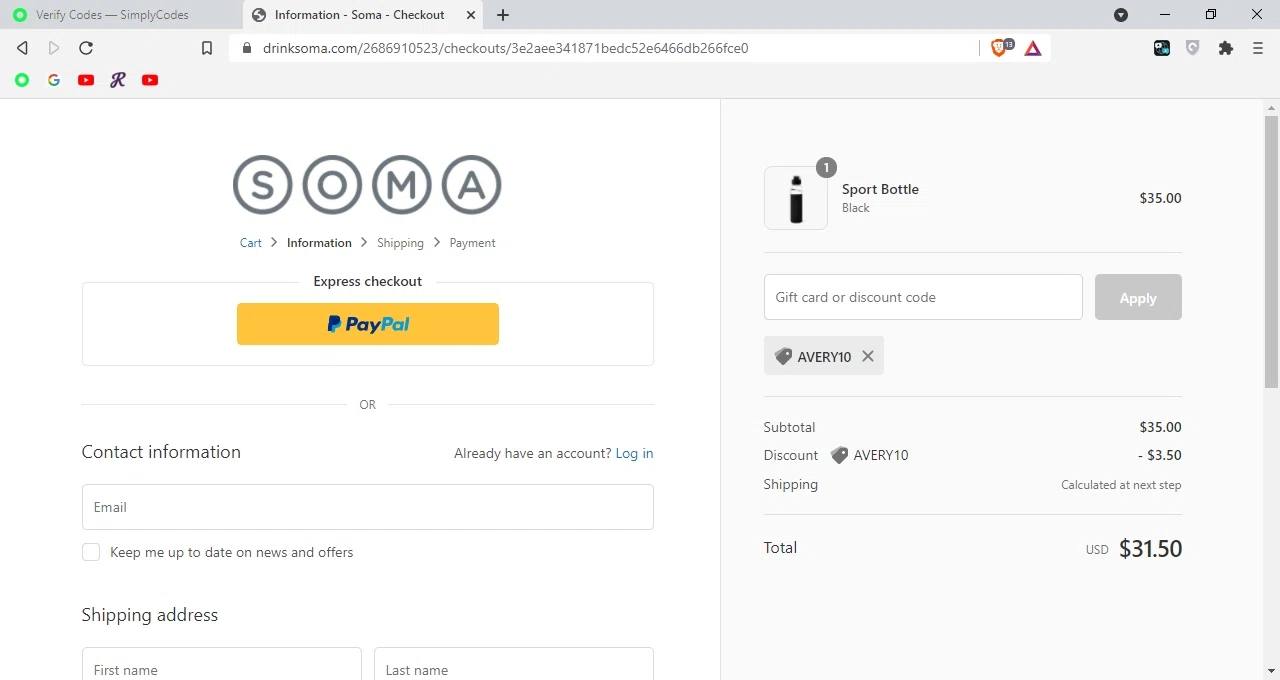Viewport: 1280px width, 680px height.
Task: Focus the Gift card or discount code field
Action: (923, 297)
